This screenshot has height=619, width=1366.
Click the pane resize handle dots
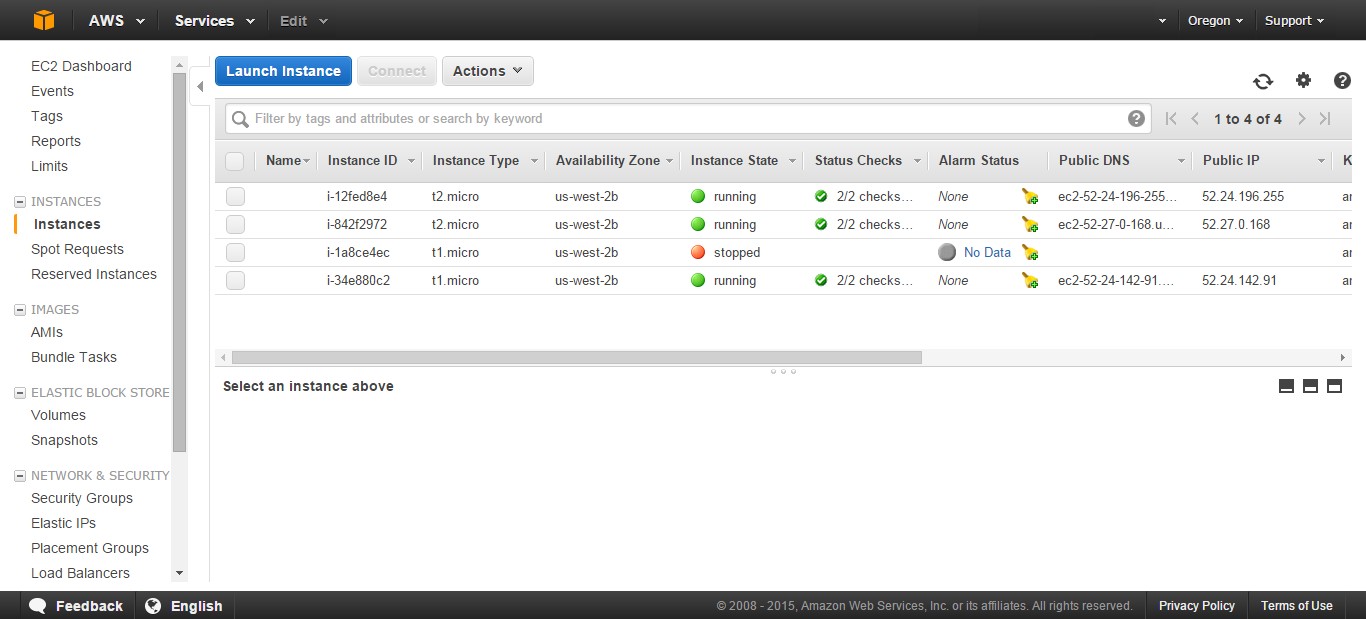[x=783, y=371]
